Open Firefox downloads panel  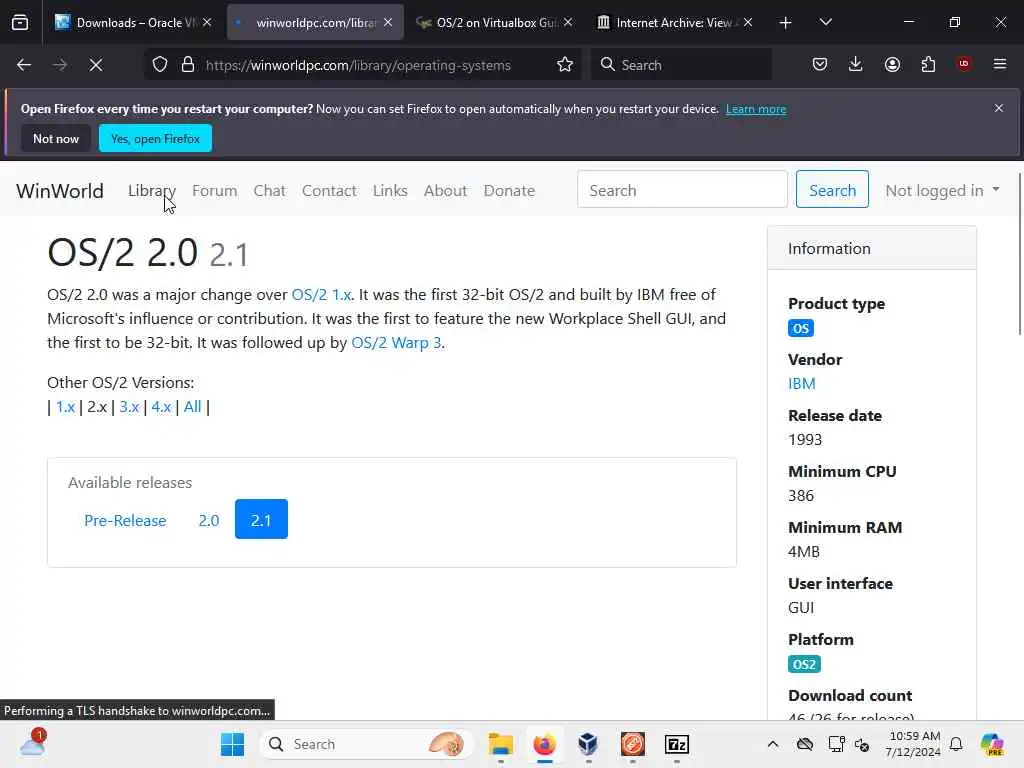(x=856, y=64)
